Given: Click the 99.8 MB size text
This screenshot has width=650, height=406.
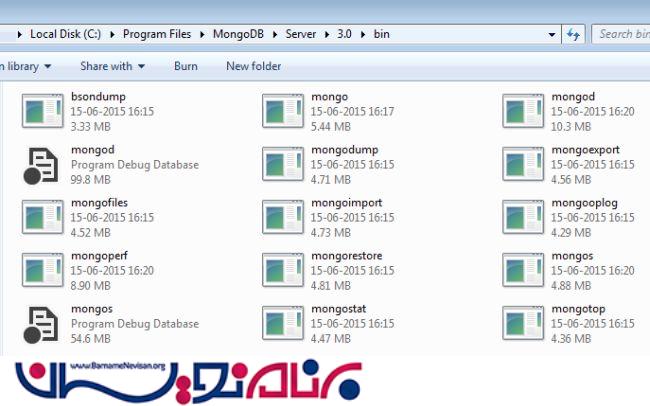Looking at the screenshot, I should click(x=90, y=180).
